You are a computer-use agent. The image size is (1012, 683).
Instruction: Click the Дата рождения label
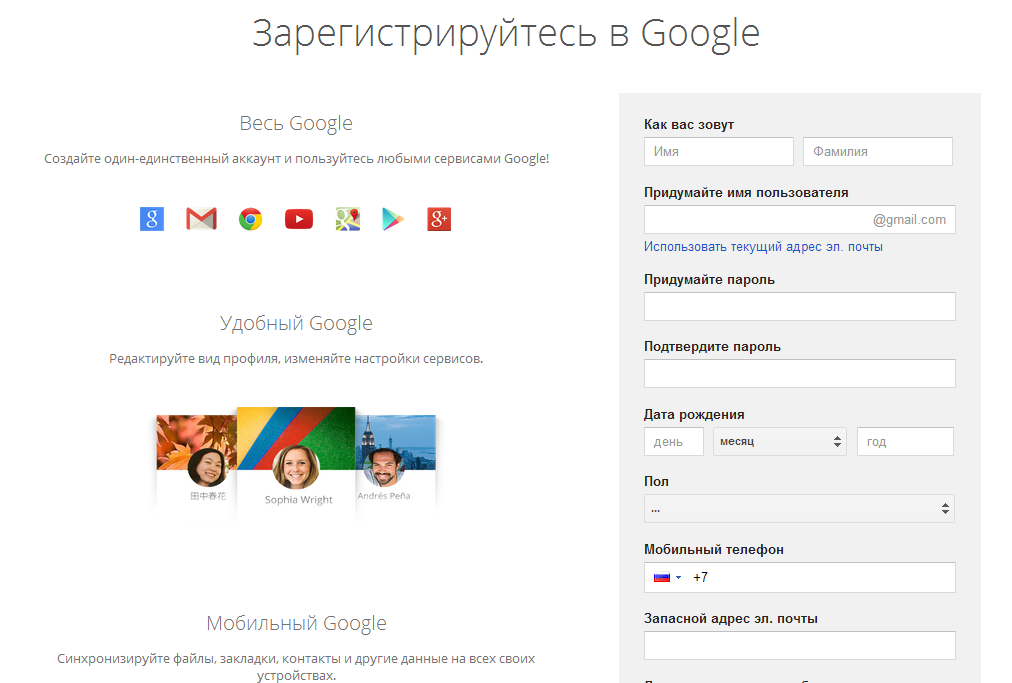click(694, 414)
